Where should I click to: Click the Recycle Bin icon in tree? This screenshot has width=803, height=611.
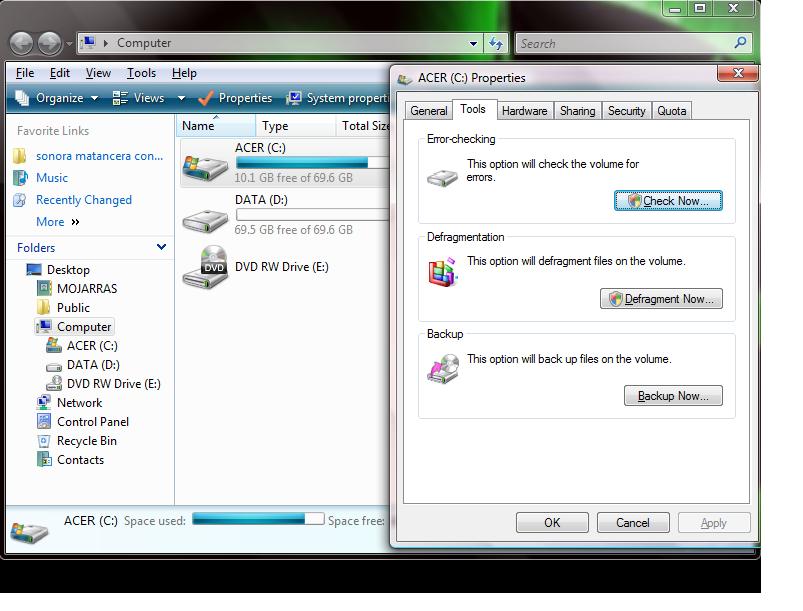coord(44,440)
